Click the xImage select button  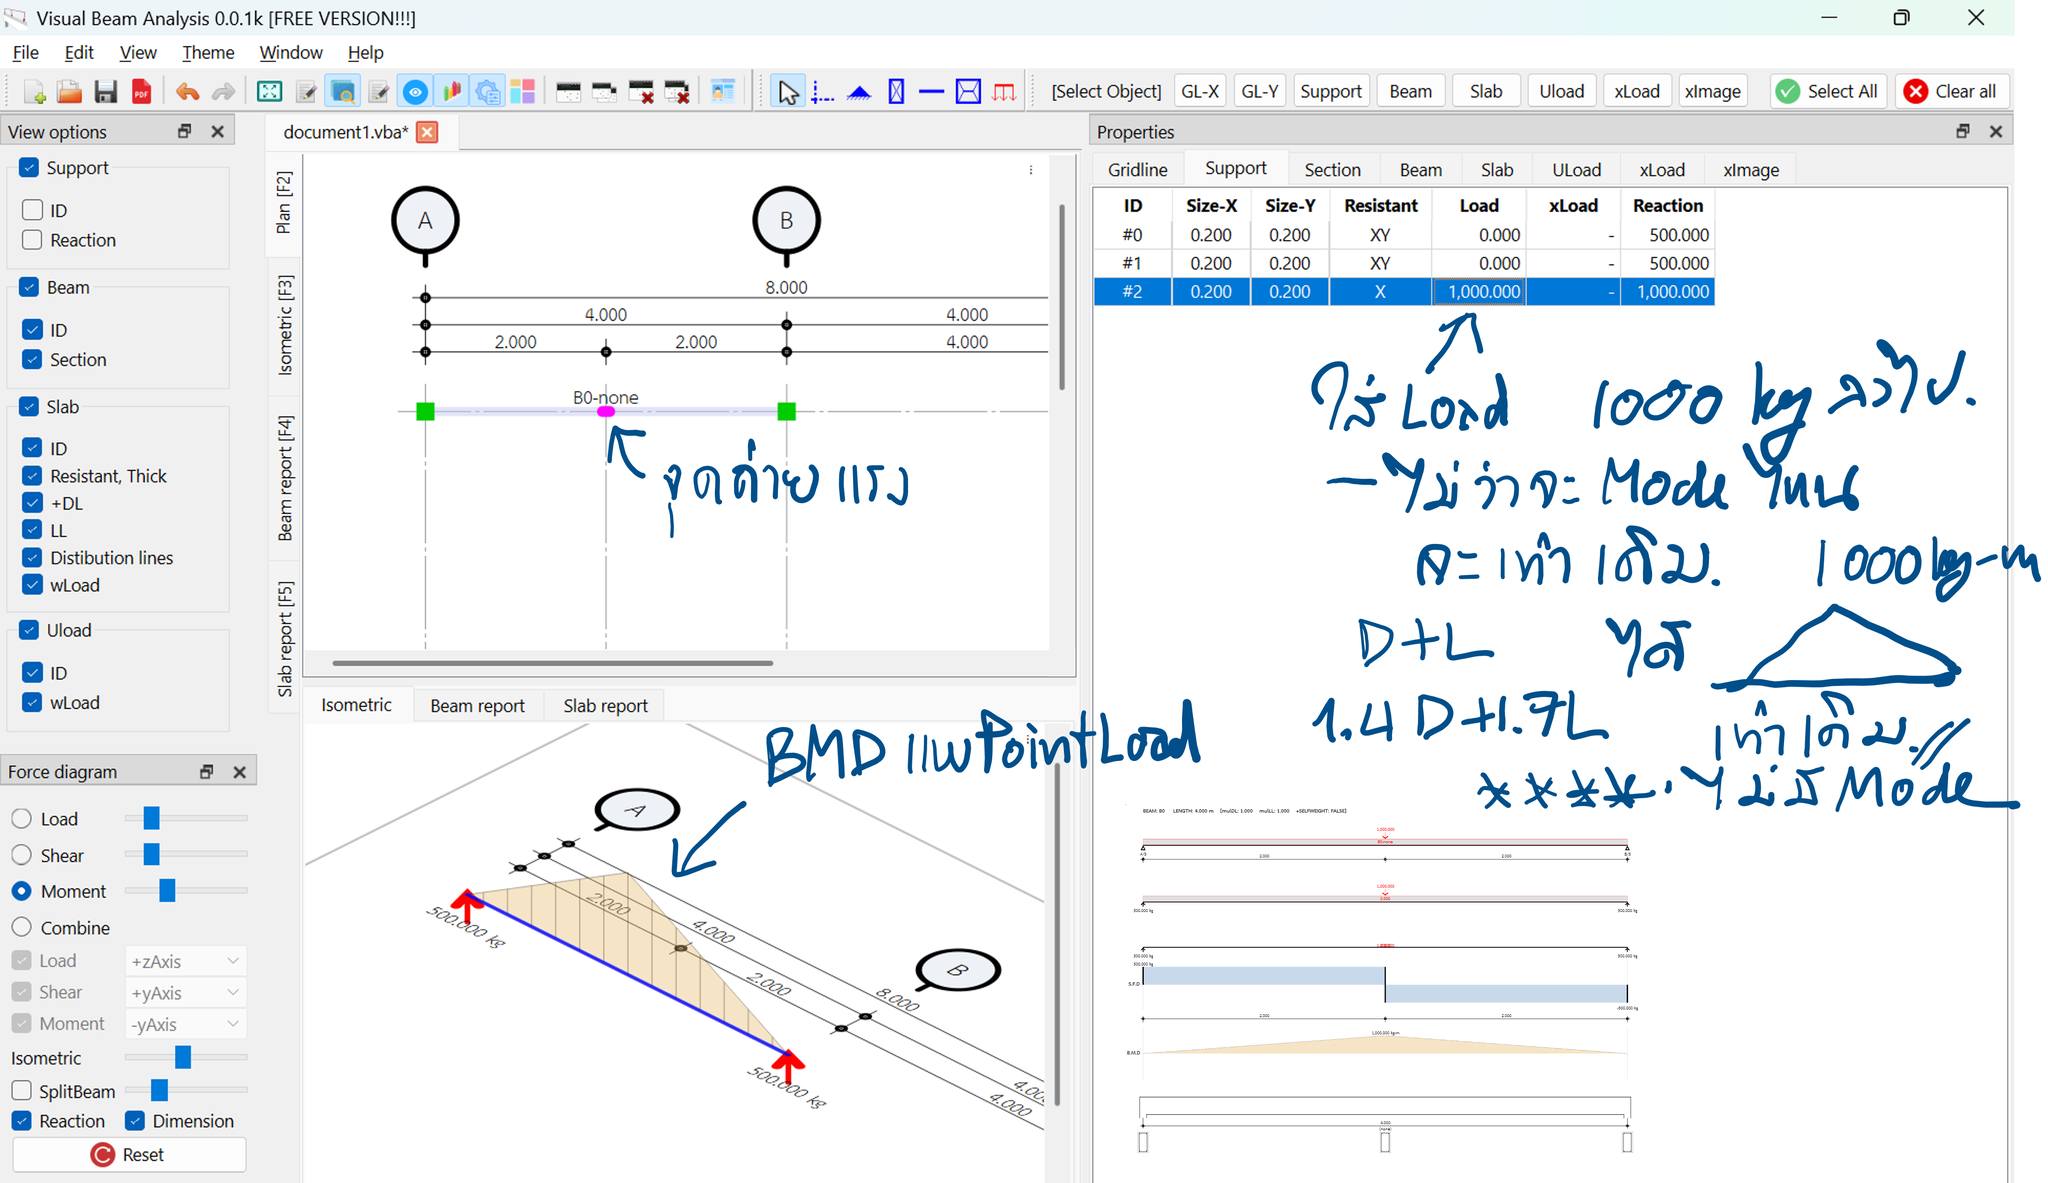1713,92
